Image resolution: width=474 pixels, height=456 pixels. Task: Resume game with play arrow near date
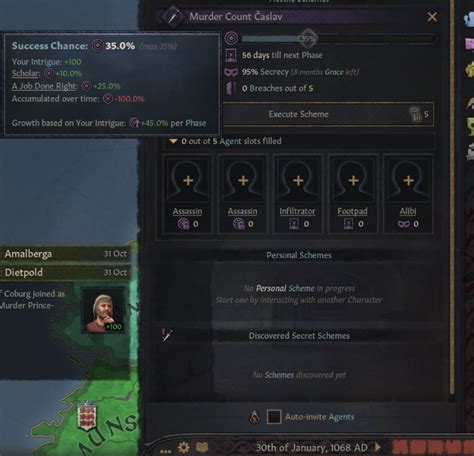(378, 447)
